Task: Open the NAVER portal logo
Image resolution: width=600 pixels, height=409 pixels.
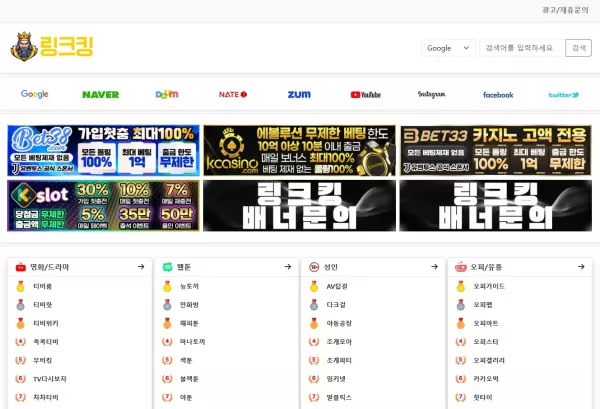Action: coord(101,95)
